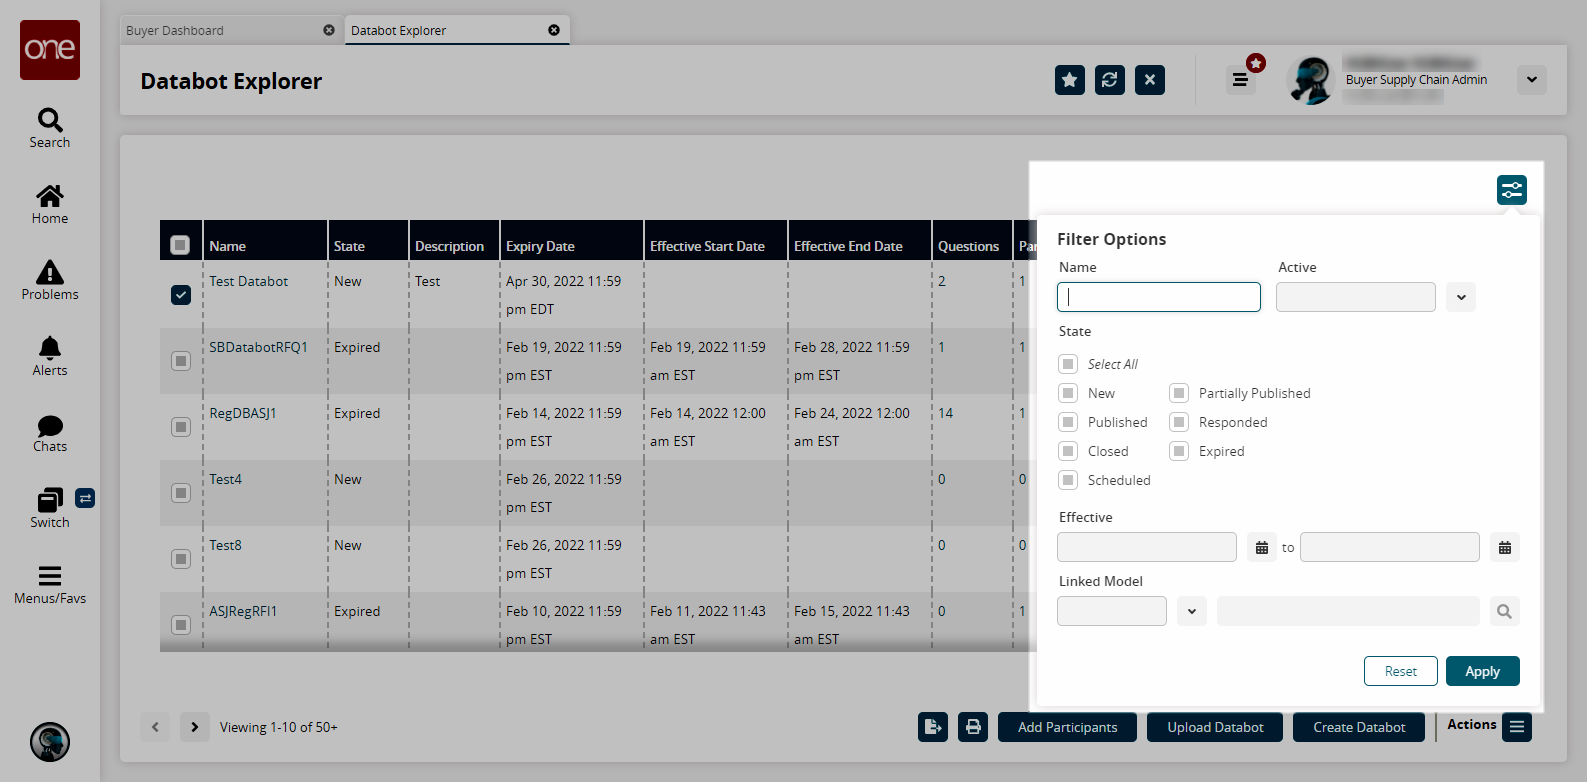This screenshot has width=1587, height=782.
Task: Refresh the Databot Explorer page
Action: pyautogui.click(x=1109, y=80)
